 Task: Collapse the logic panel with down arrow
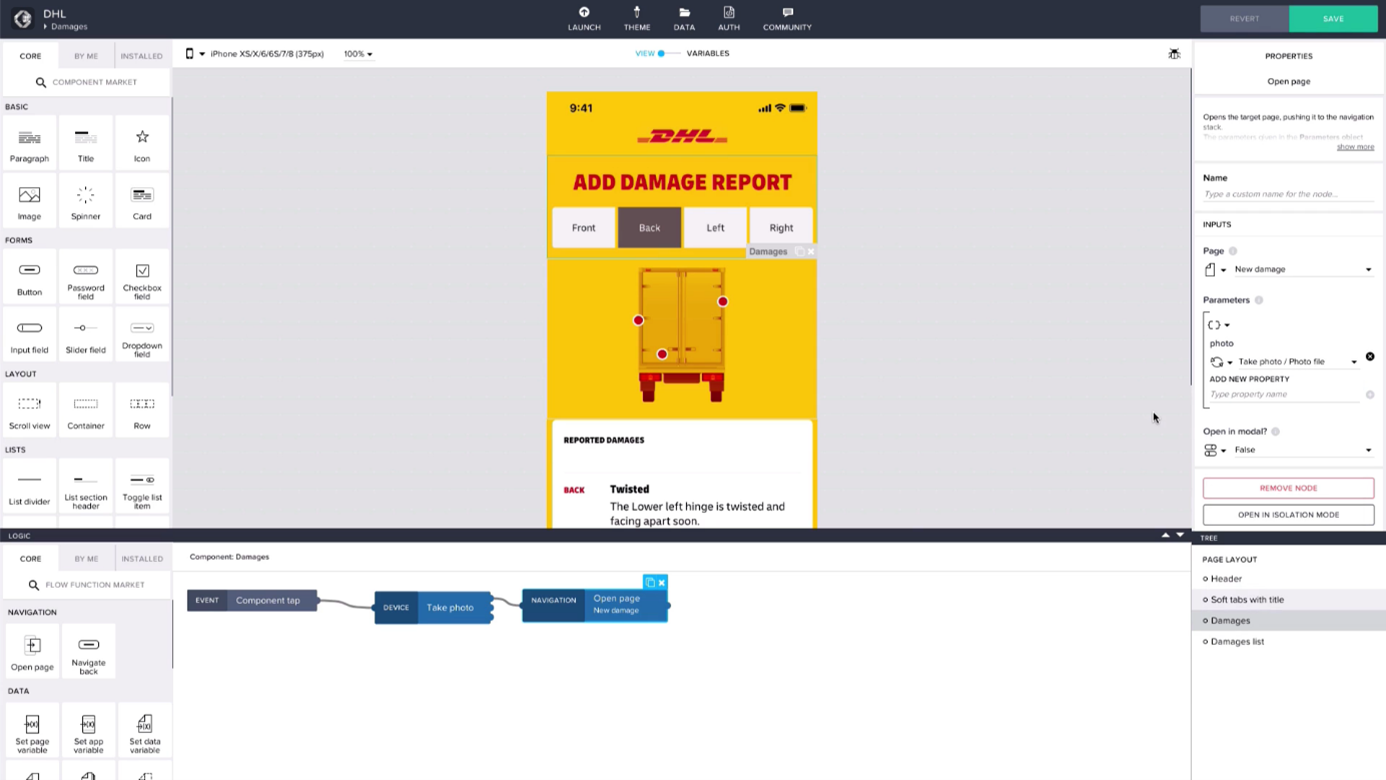coord(1180,536)
